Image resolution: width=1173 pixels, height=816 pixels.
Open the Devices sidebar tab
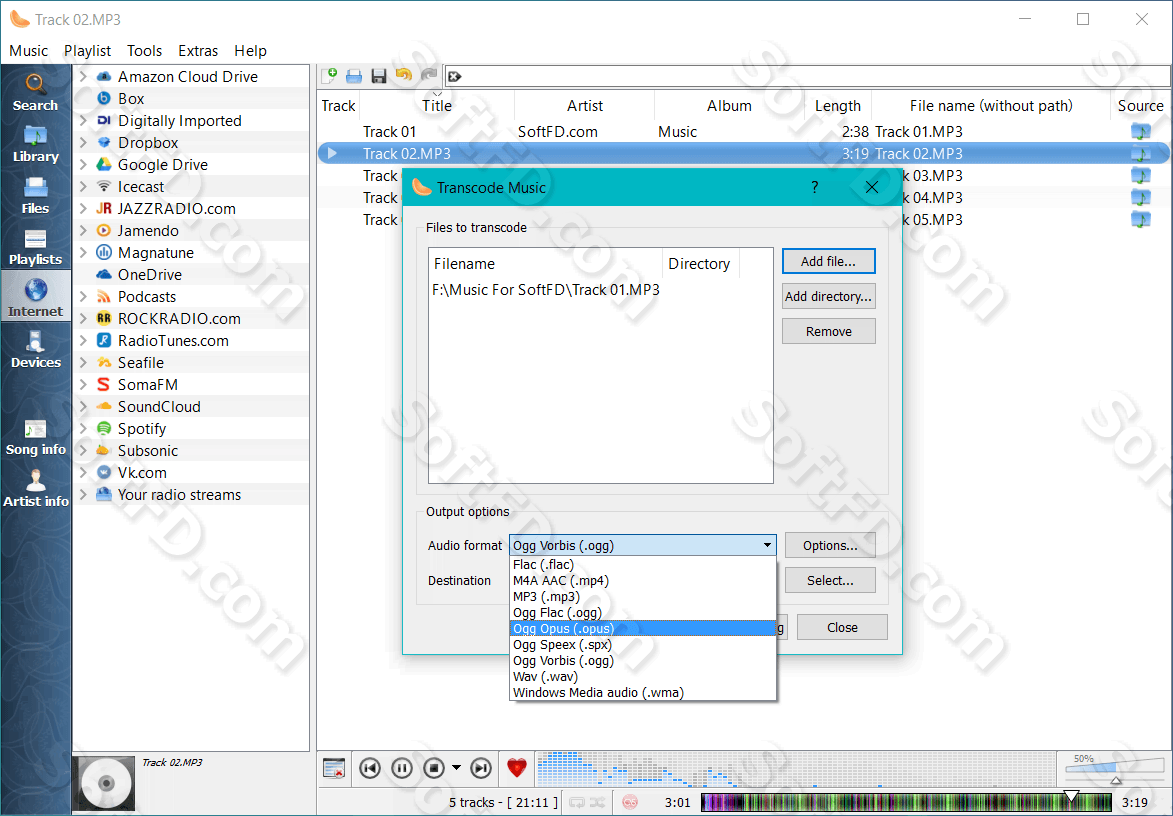(35, 350)
